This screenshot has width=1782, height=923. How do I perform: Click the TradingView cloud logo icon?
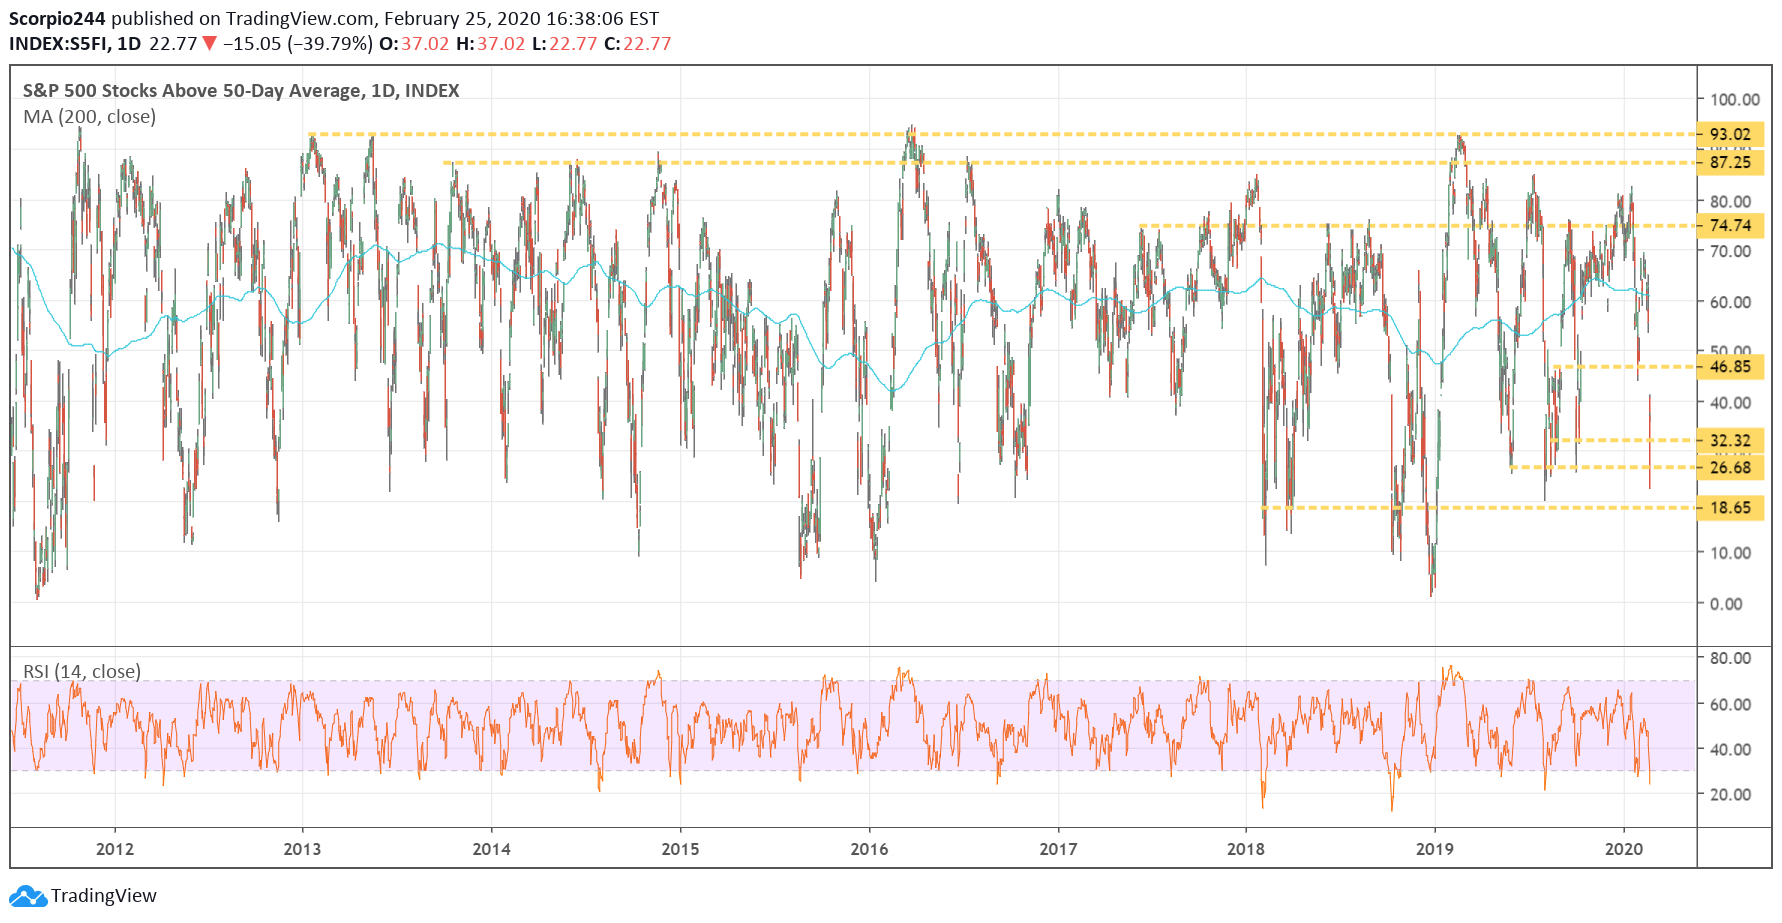click(28, 896)
